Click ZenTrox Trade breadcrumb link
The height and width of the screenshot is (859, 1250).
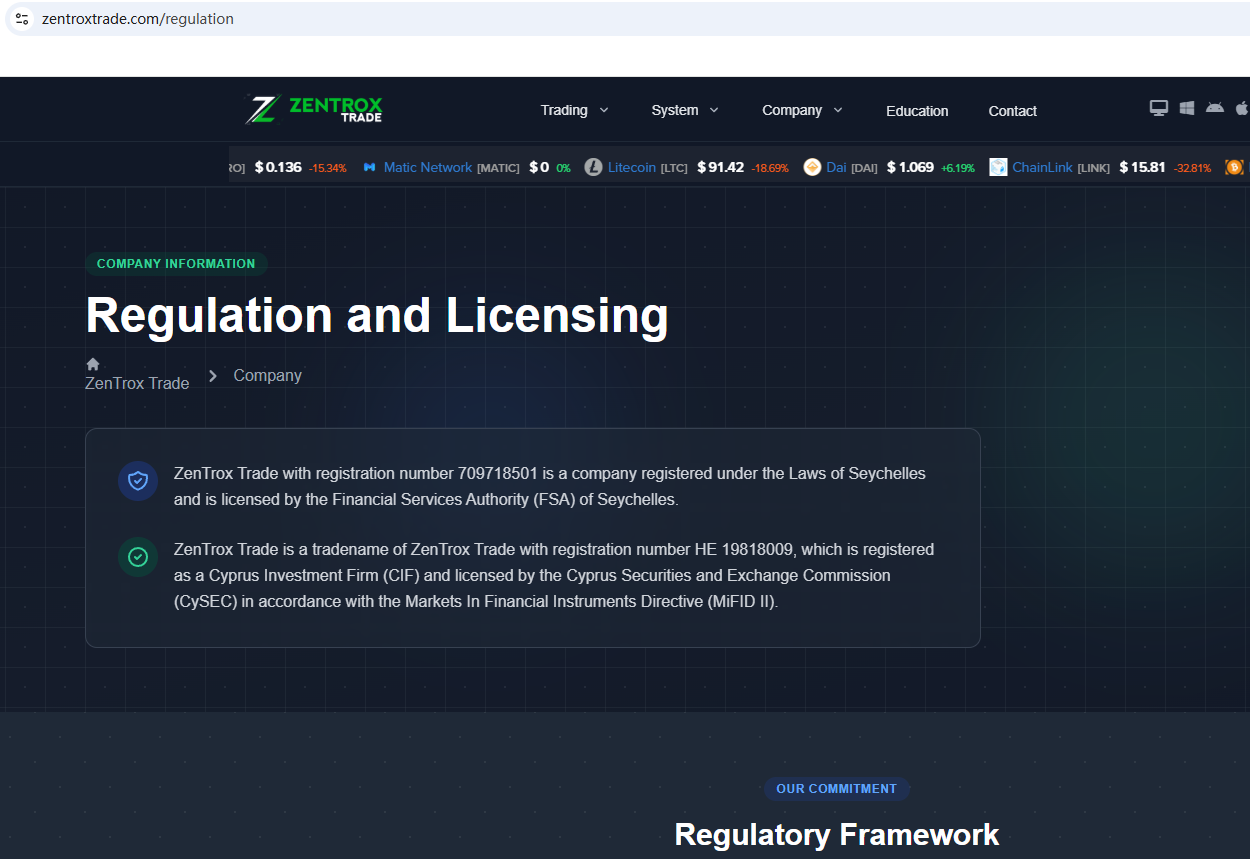137,383
